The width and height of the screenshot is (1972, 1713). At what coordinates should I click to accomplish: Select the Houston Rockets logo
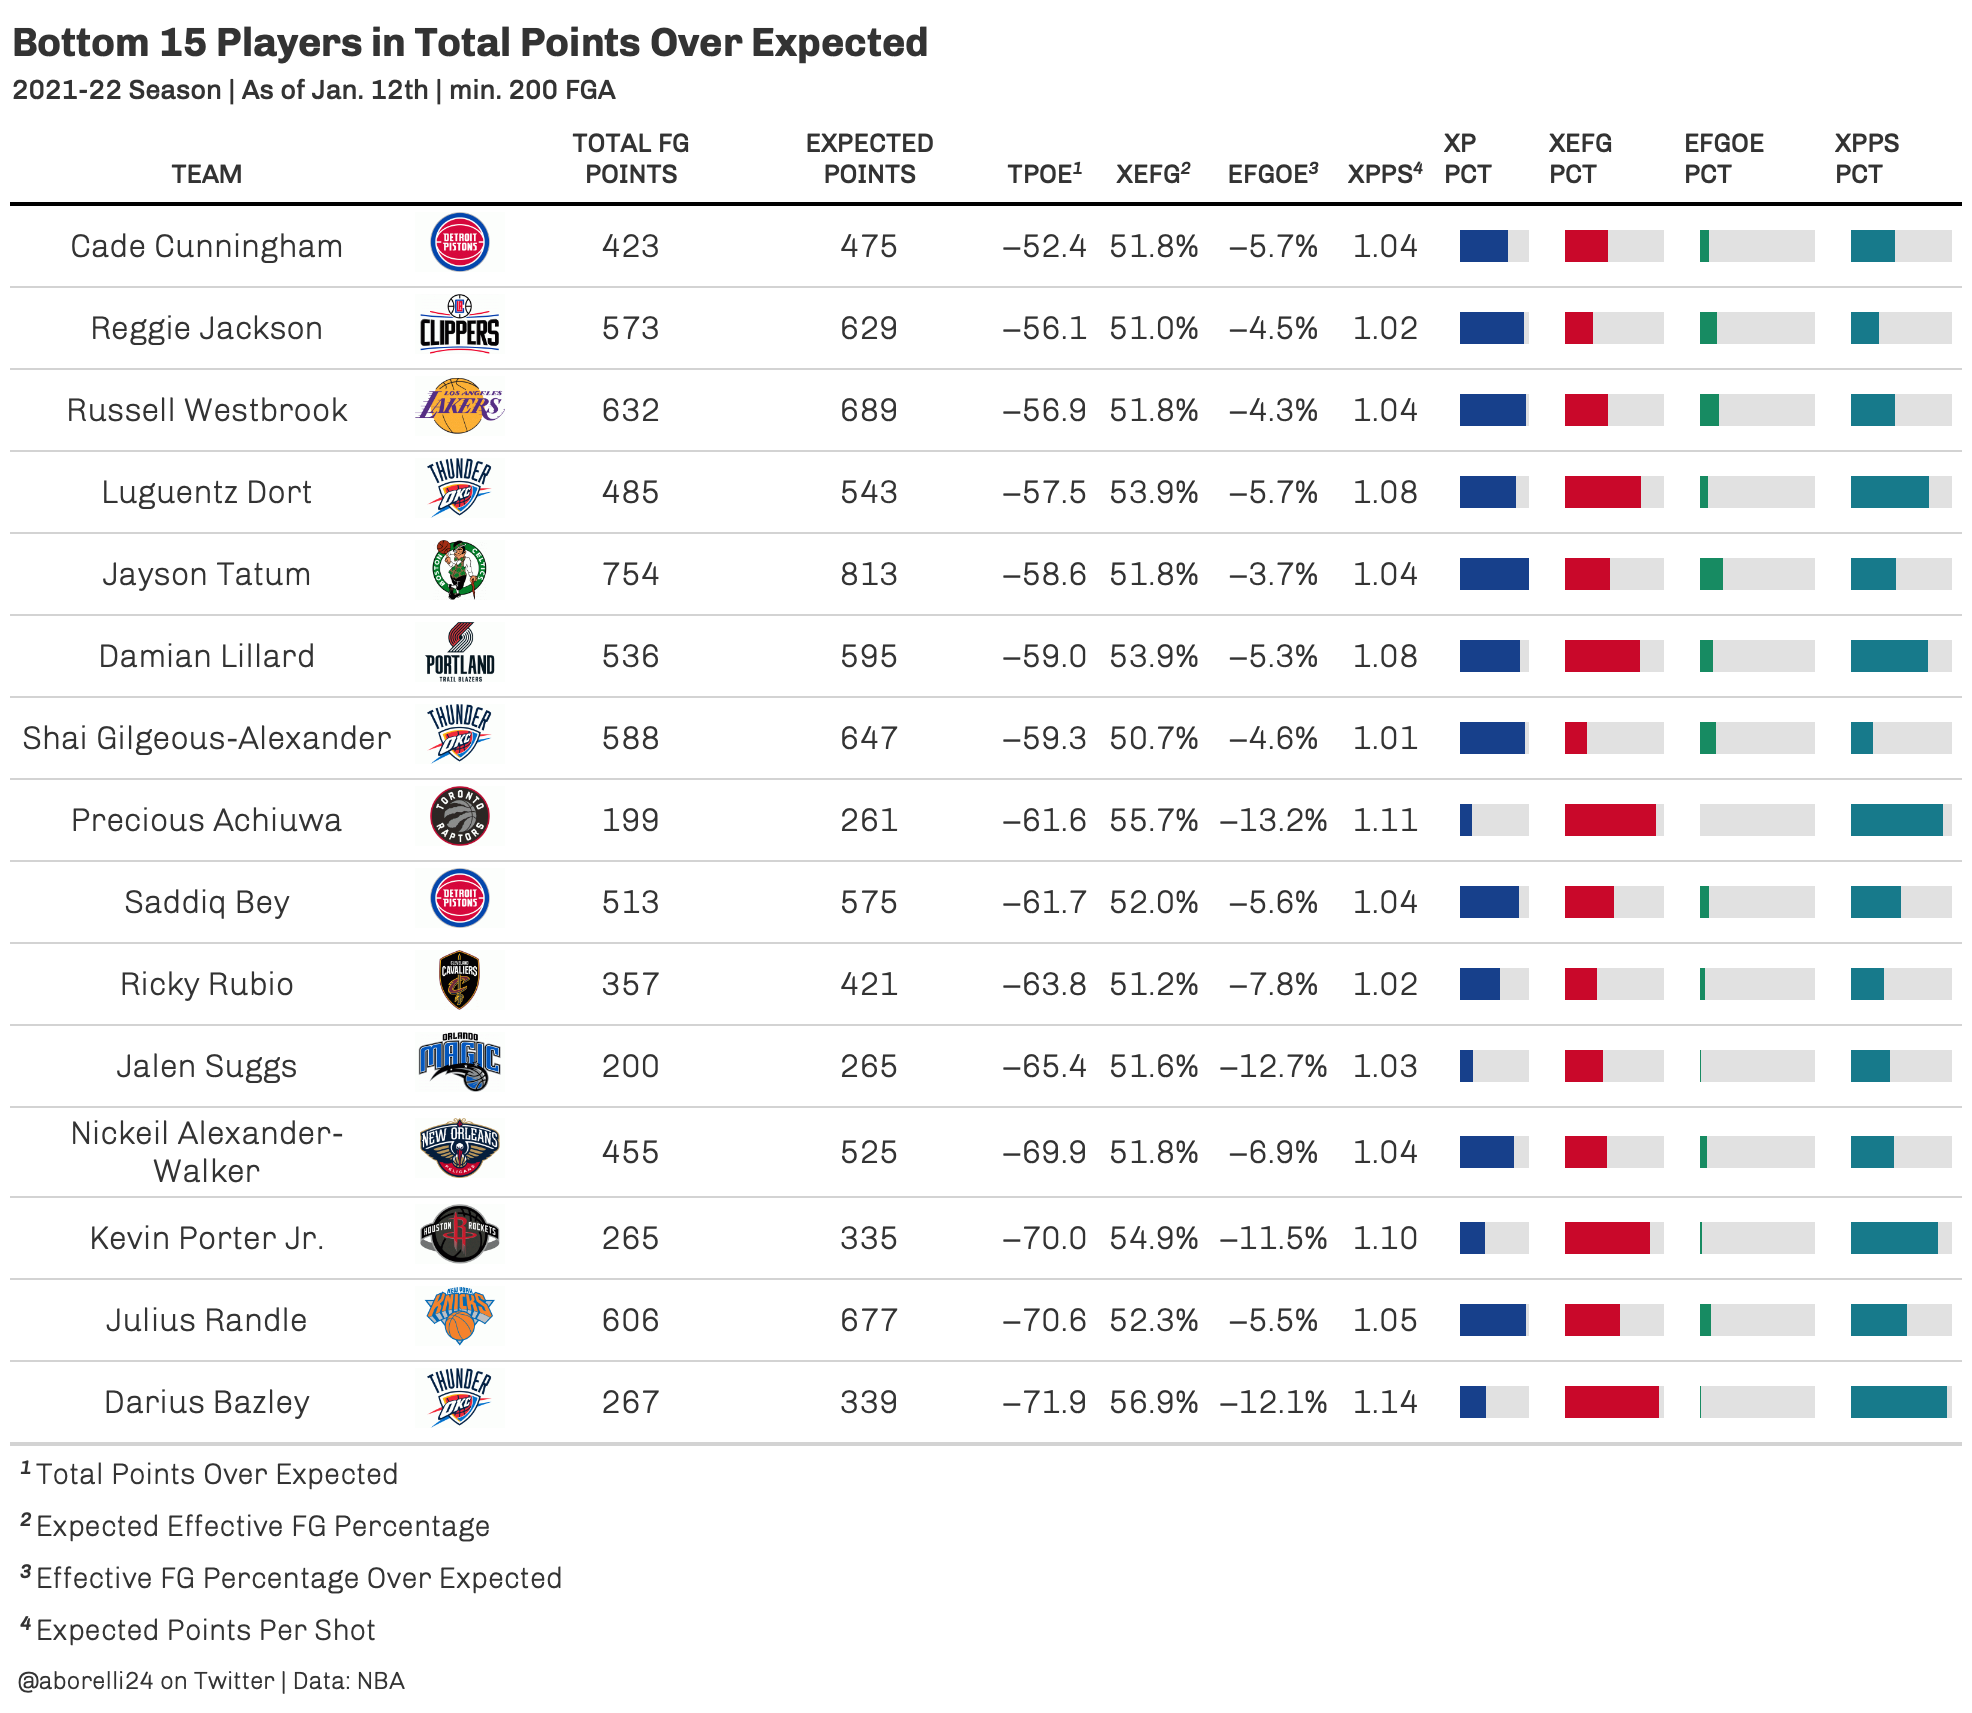(459, 1234)
